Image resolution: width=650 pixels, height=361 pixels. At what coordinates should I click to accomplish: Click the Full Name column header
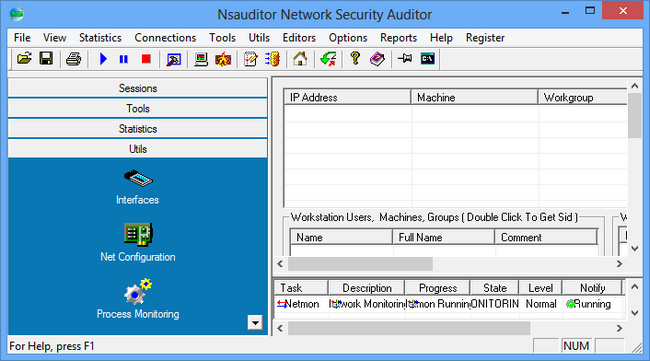443,237
